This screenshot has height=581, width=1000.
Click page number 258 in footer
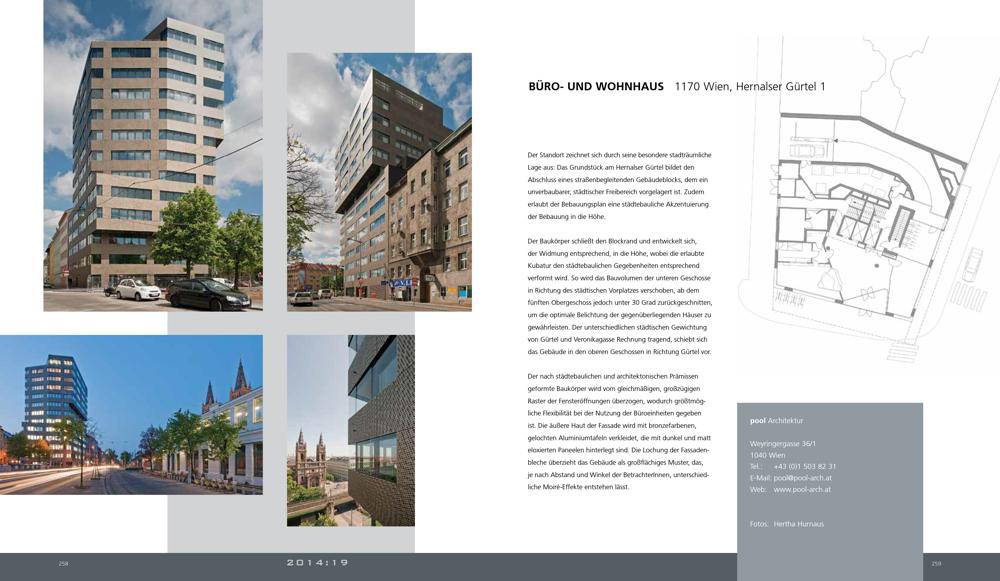pyautogui.click(x=63, y=564)
